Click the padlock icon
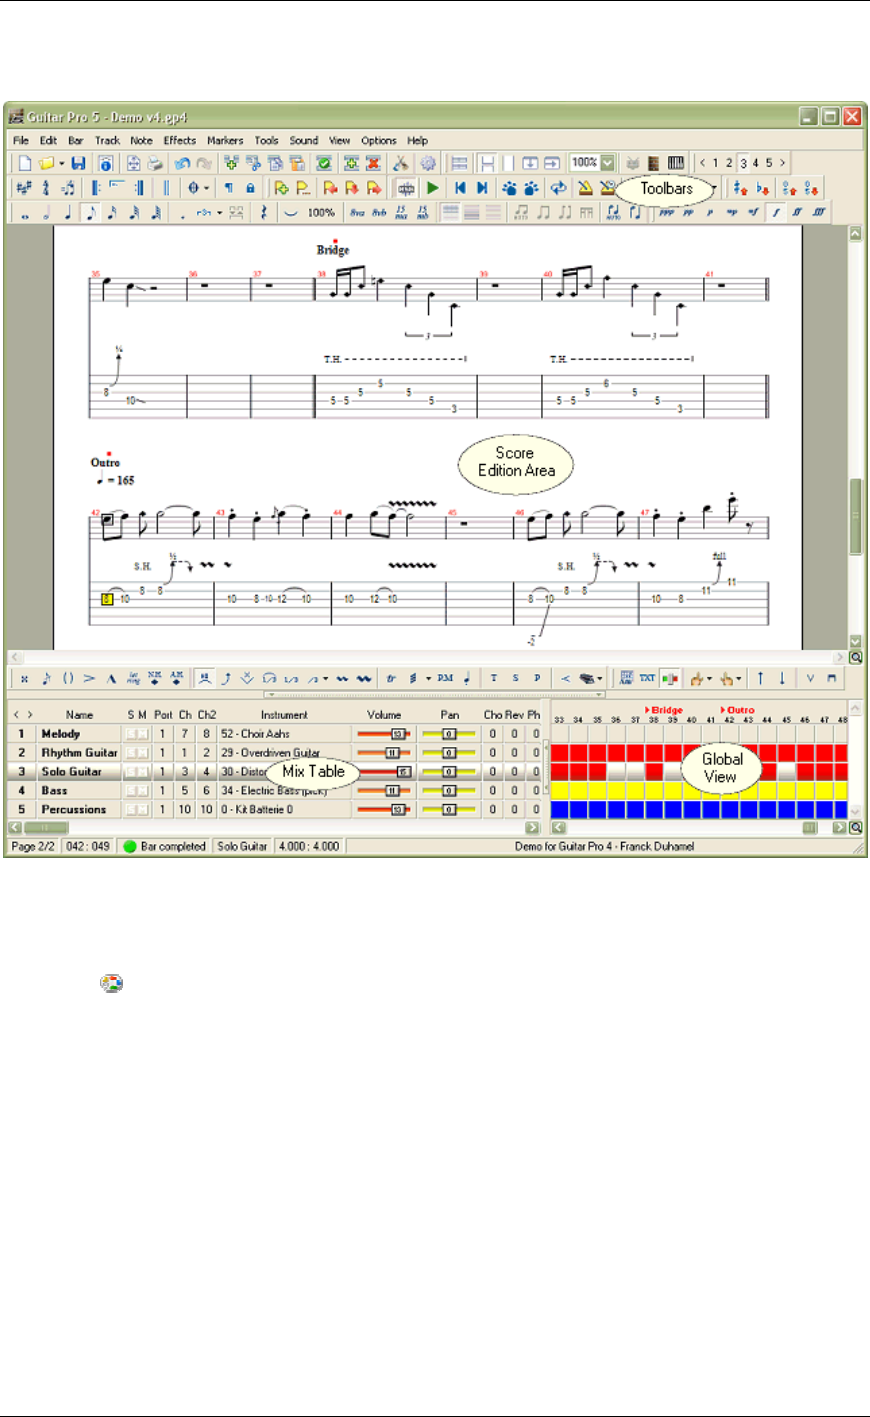 [x=250, y=187]
